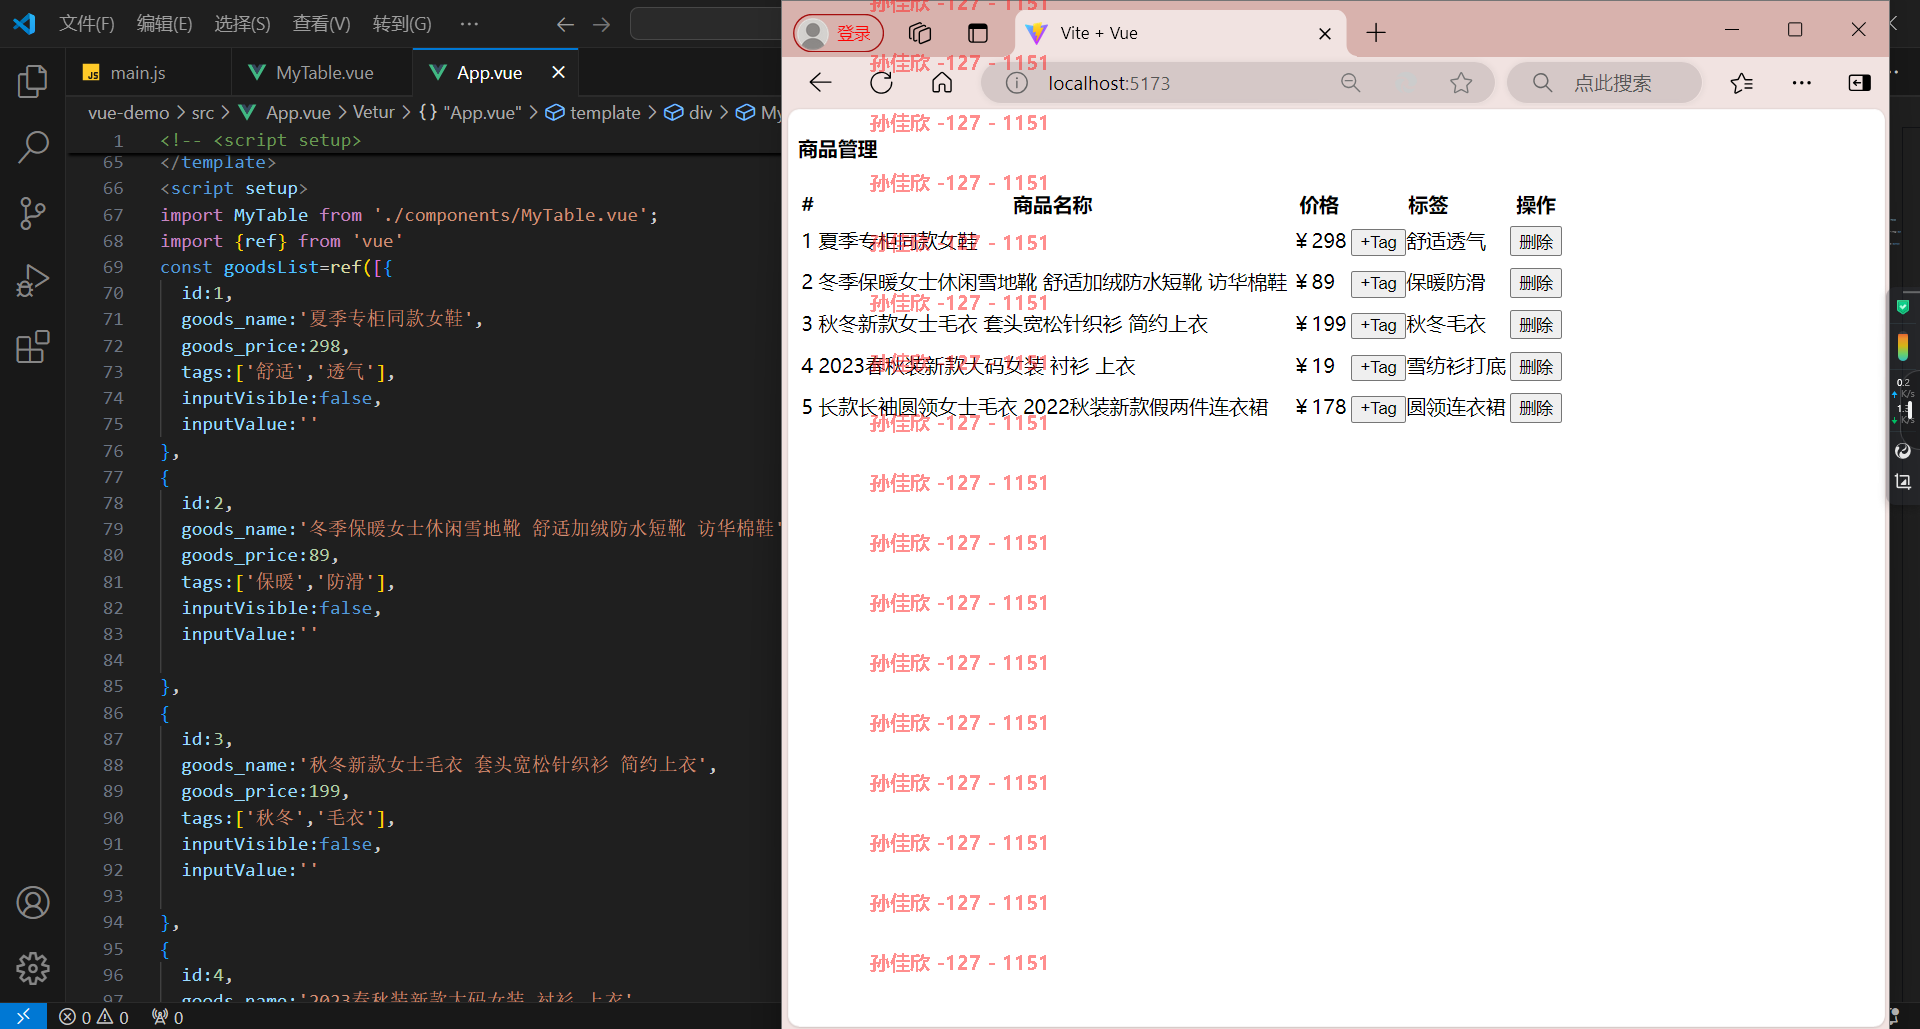The width and height of the screenshot is (1920, 1029).
Task: Click the ports indicator in status bar
Action: (x=167, y=1017)
